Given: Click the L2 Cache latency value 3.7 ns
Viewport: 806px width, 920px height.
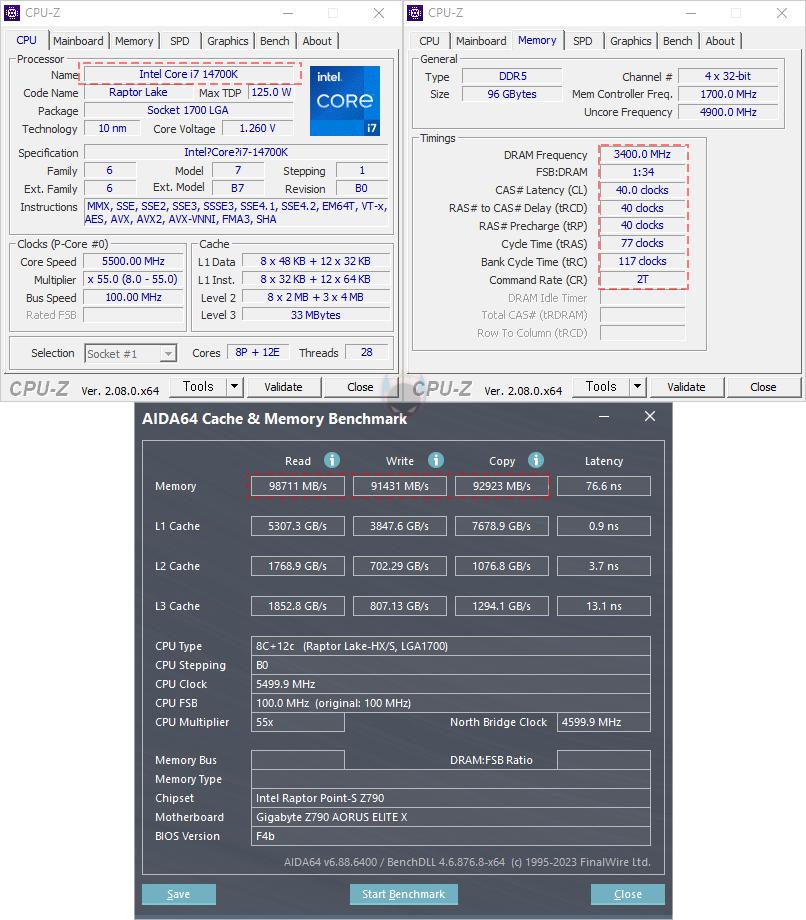Looking at the screenshot, I should (x=604, y=566).
